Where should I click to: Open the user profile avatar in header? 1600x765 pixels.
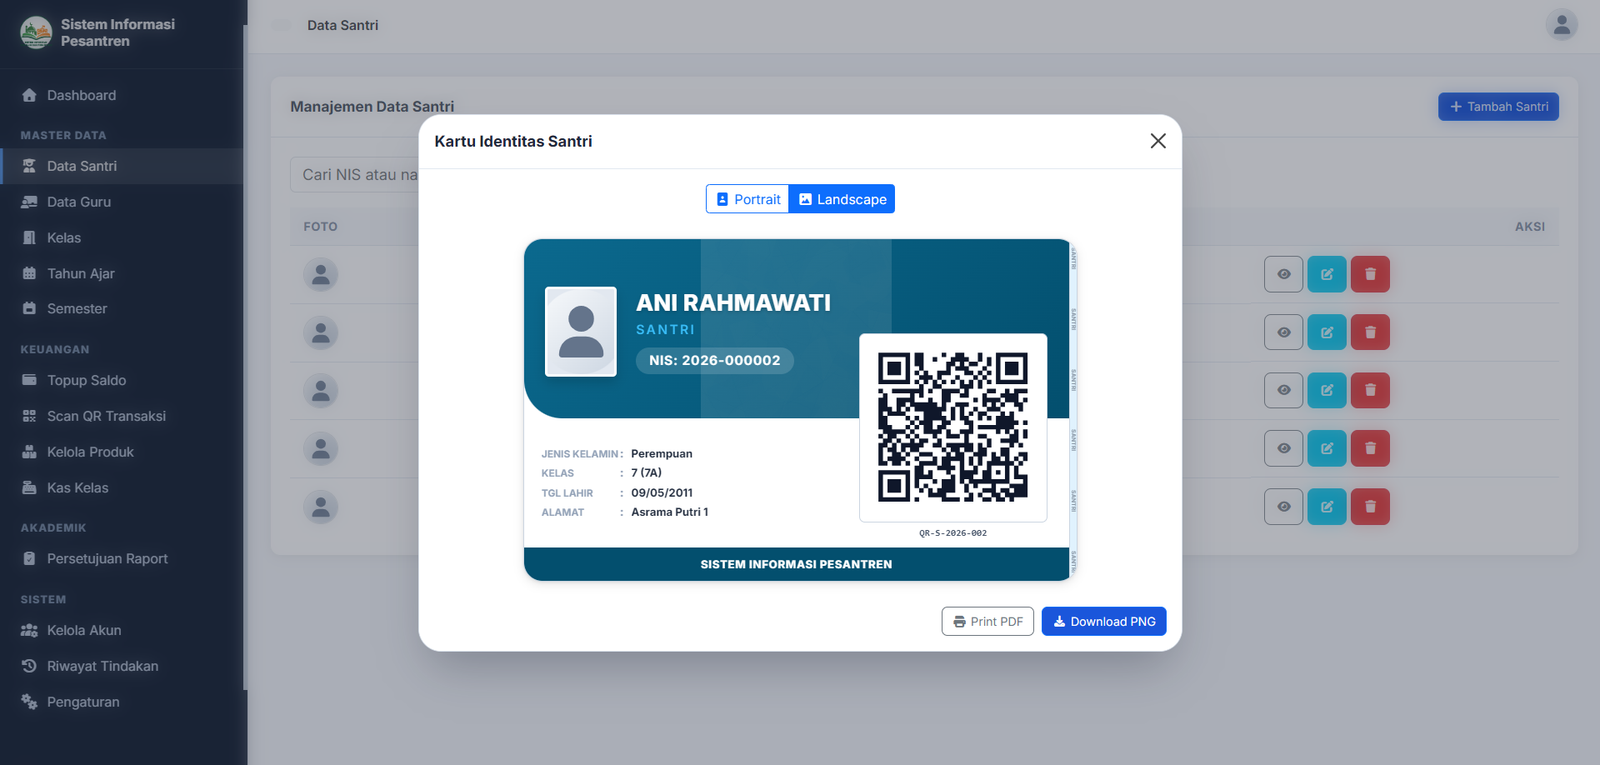pos(1561,24)
